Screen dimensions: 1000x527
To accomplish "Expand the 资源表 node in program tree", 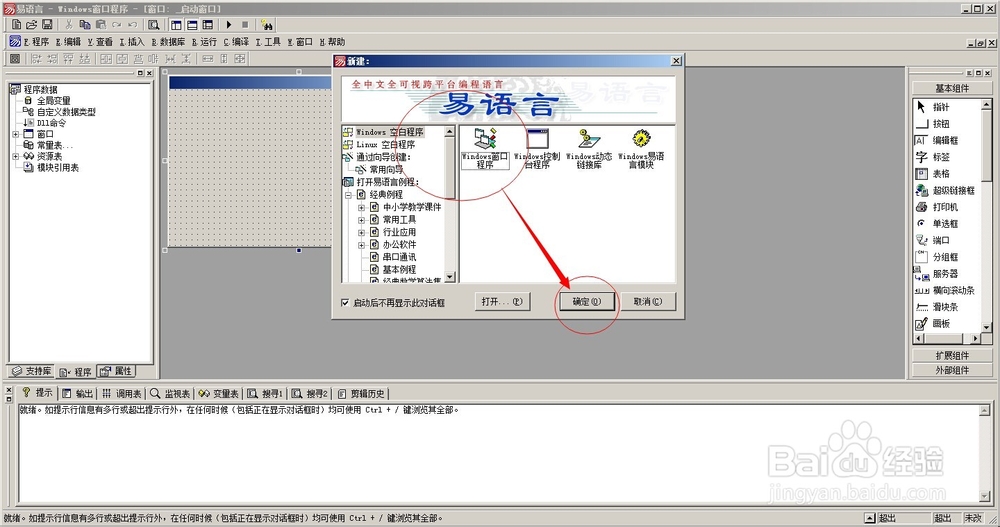I will pos(15,156).
